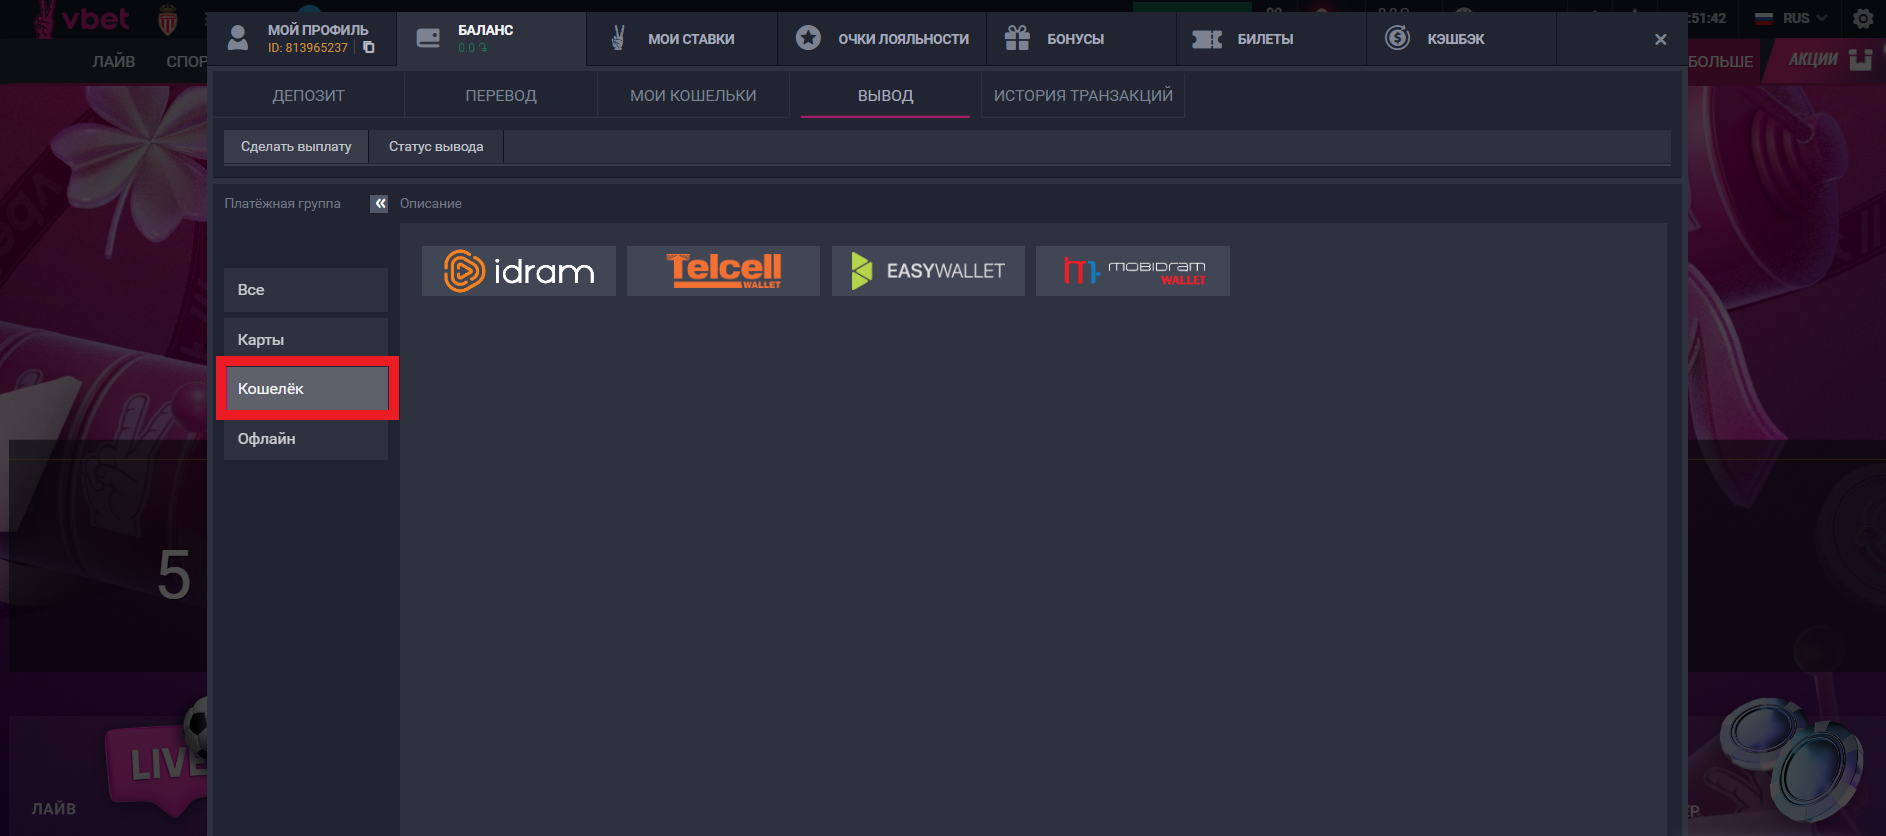Image resolution: width=1886 pixels, height=836 pixels.
Task: Open the МОЙ ПРОФИЛЬ tab
Action: (x=302, y=39)
